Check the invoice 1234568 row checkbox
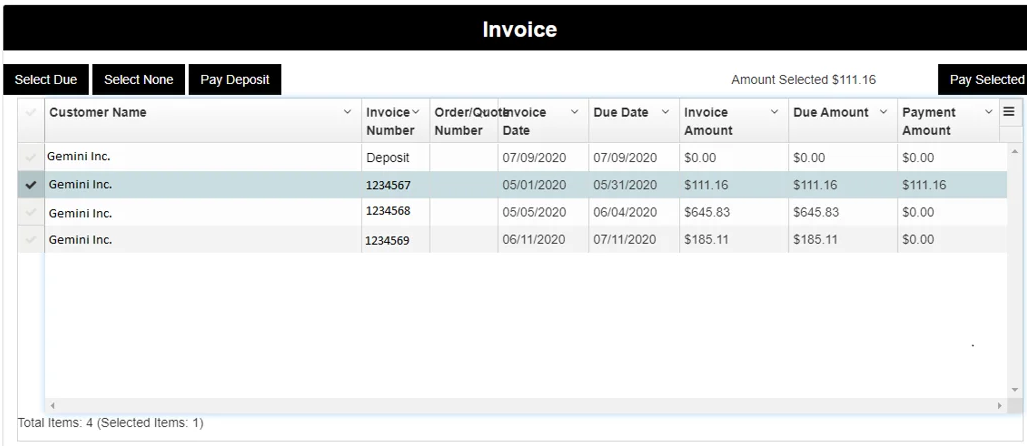 [x=30, y=212]
